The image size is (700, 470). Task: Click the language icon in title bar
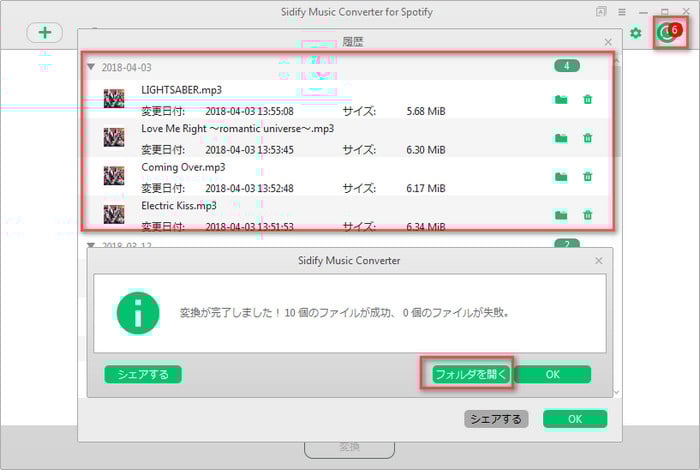(601, 12)
